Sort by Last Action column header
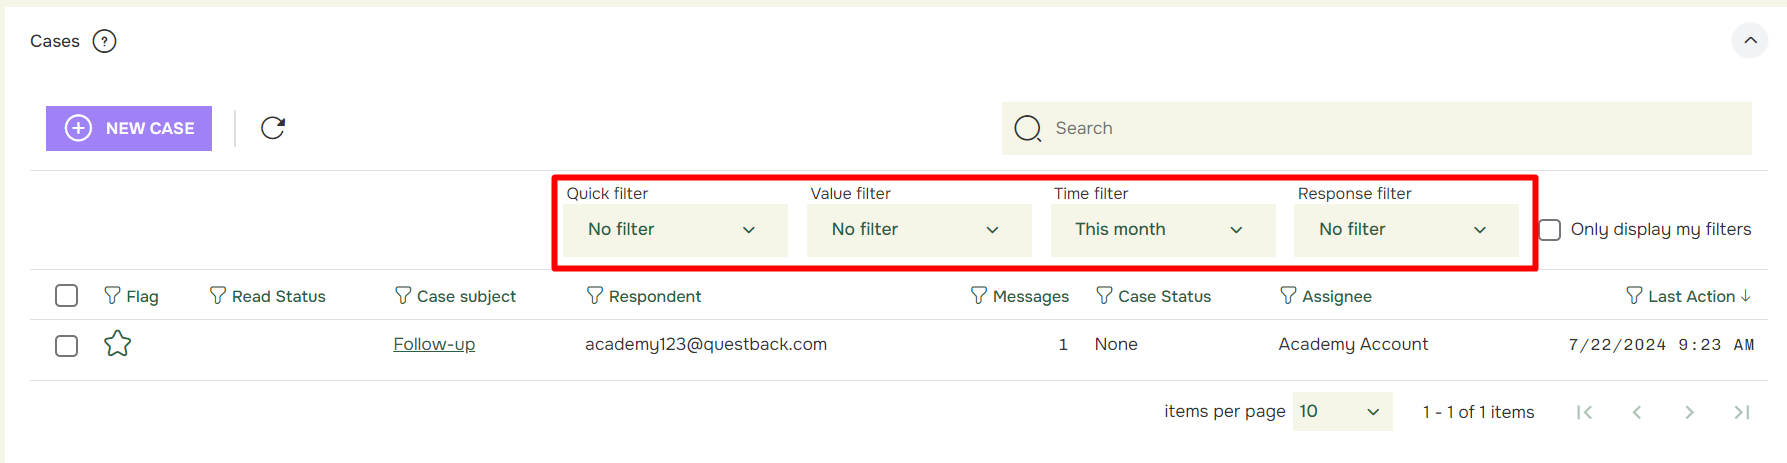 tap(1691, 296)
